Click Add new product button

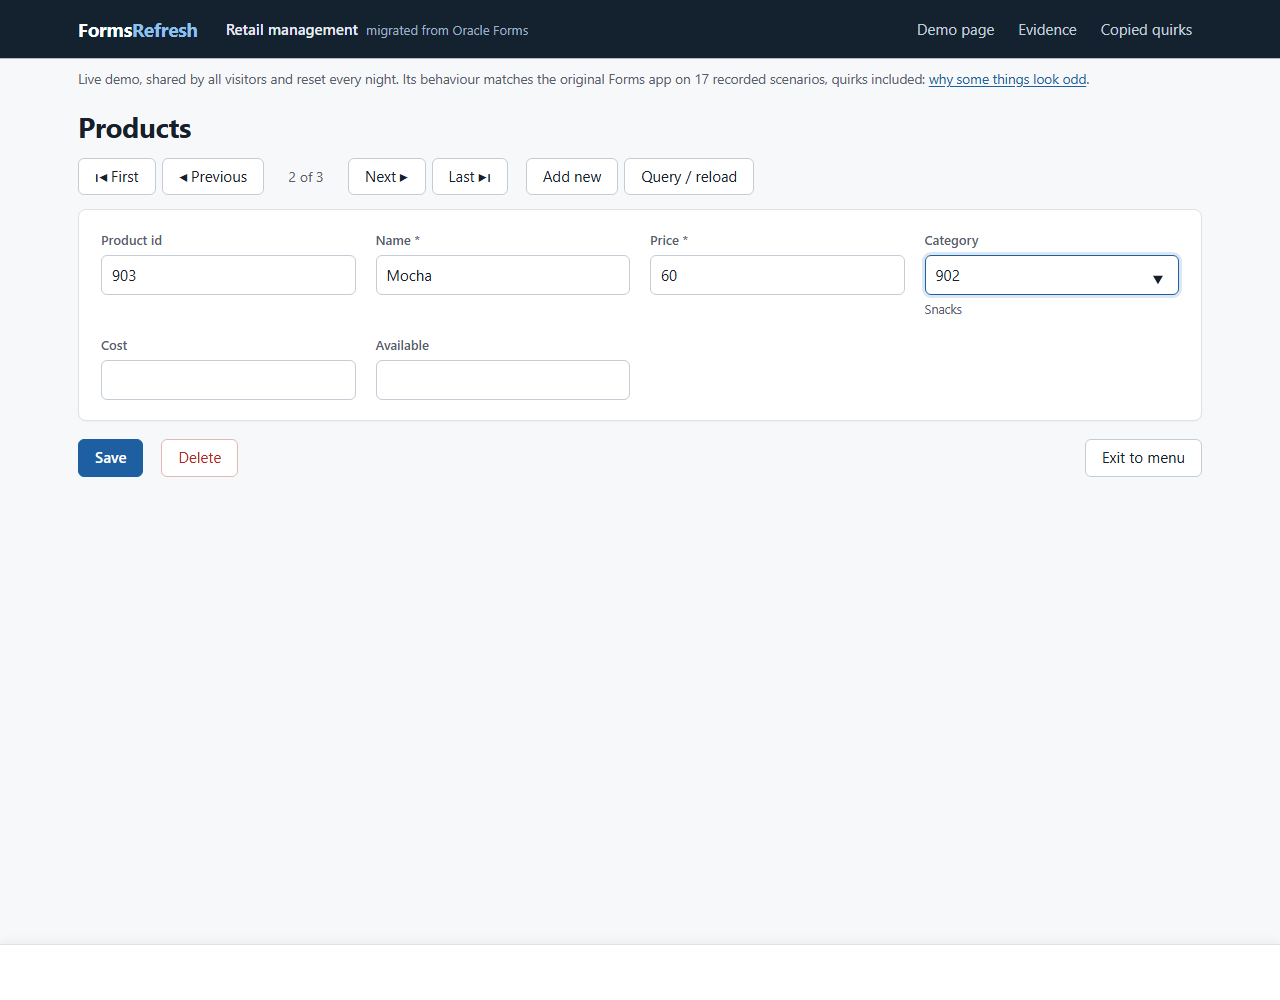pos(572,177)
